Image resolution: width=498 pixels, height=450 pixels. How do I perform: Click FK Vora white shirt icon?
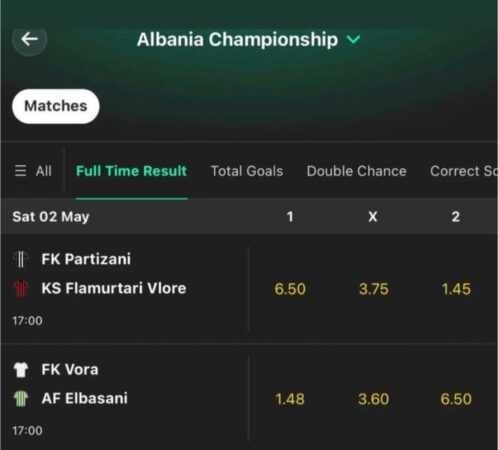(x=21, y=370)
